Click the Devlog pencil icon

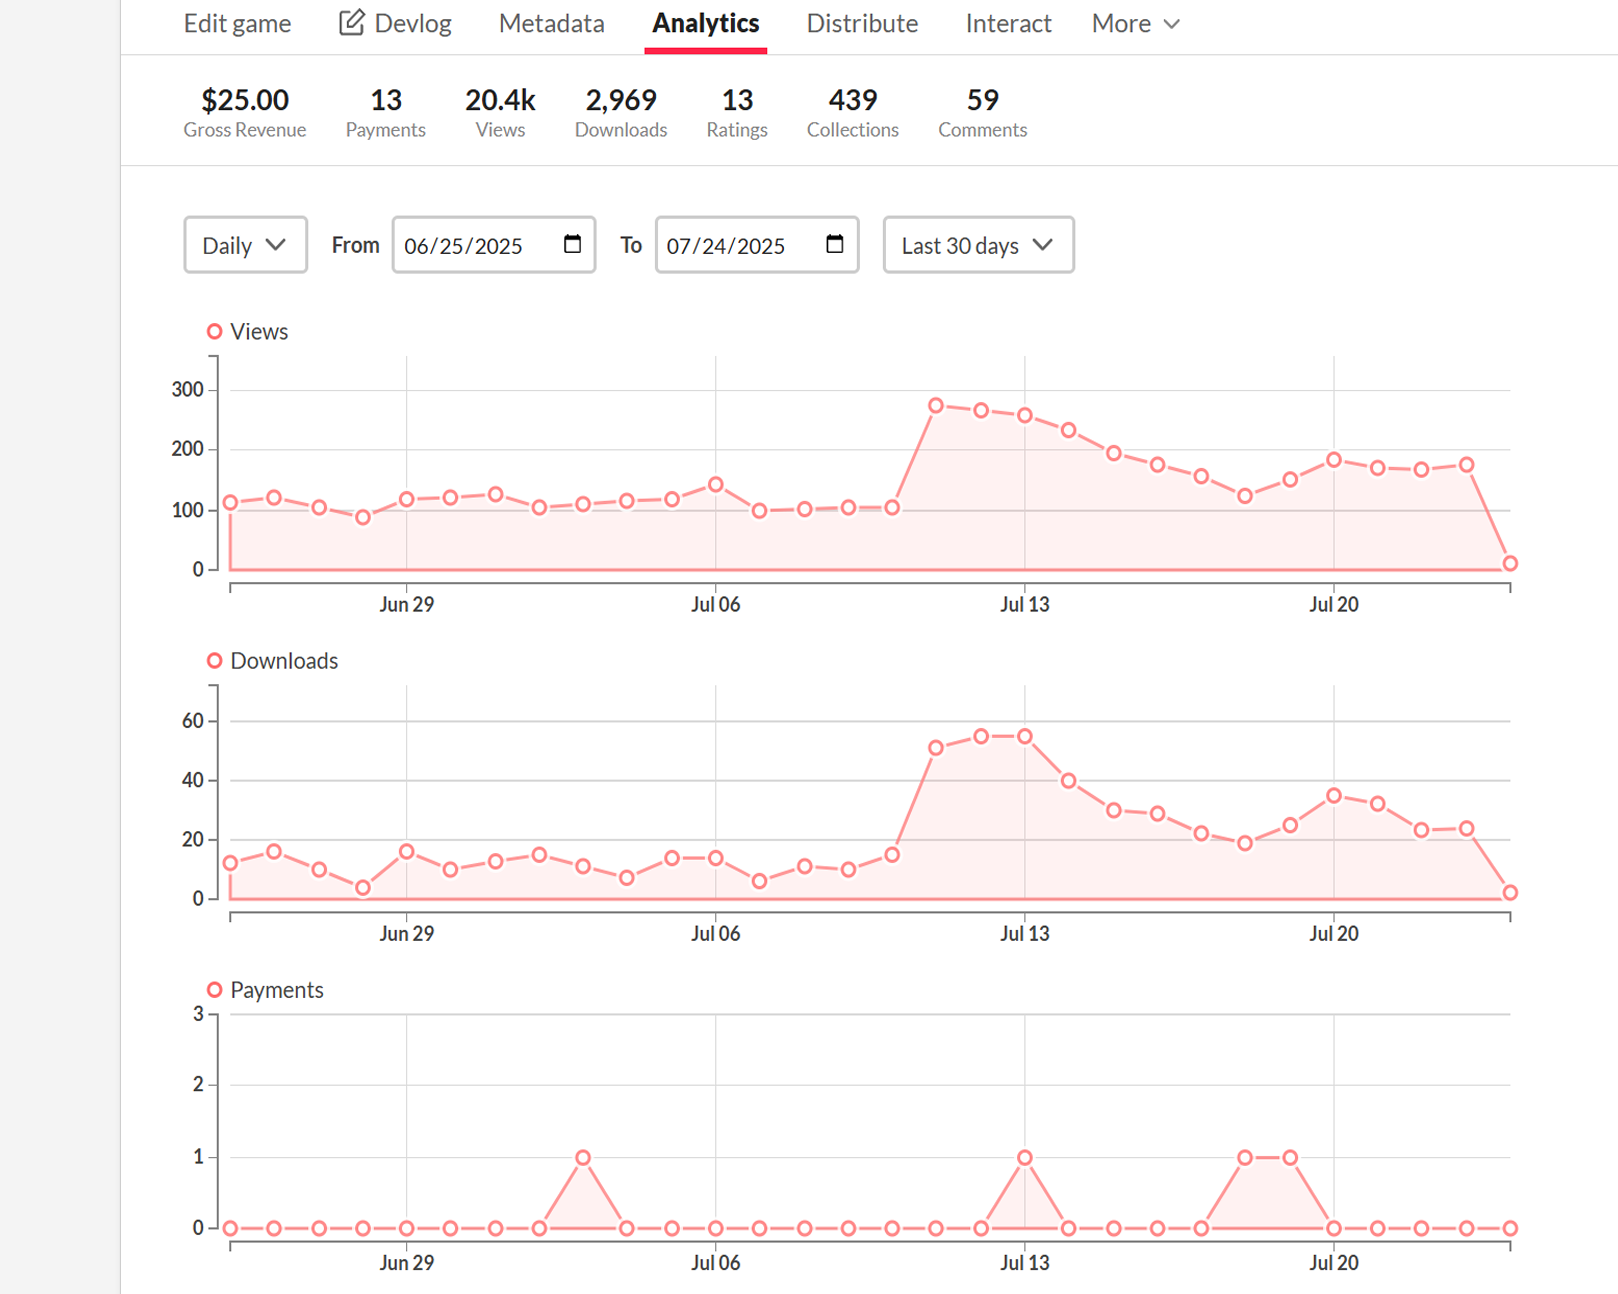click(351, 22)
